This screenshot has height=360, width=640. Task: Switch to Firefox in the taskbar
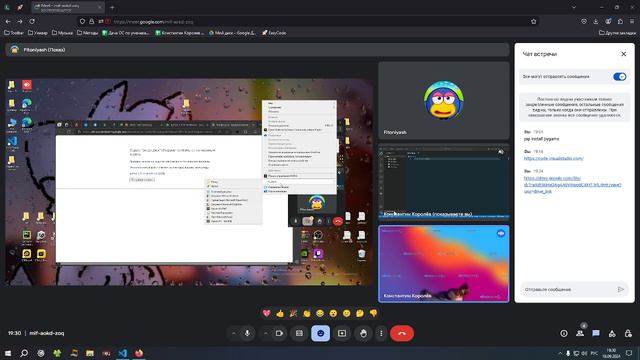tap(139, 353)
